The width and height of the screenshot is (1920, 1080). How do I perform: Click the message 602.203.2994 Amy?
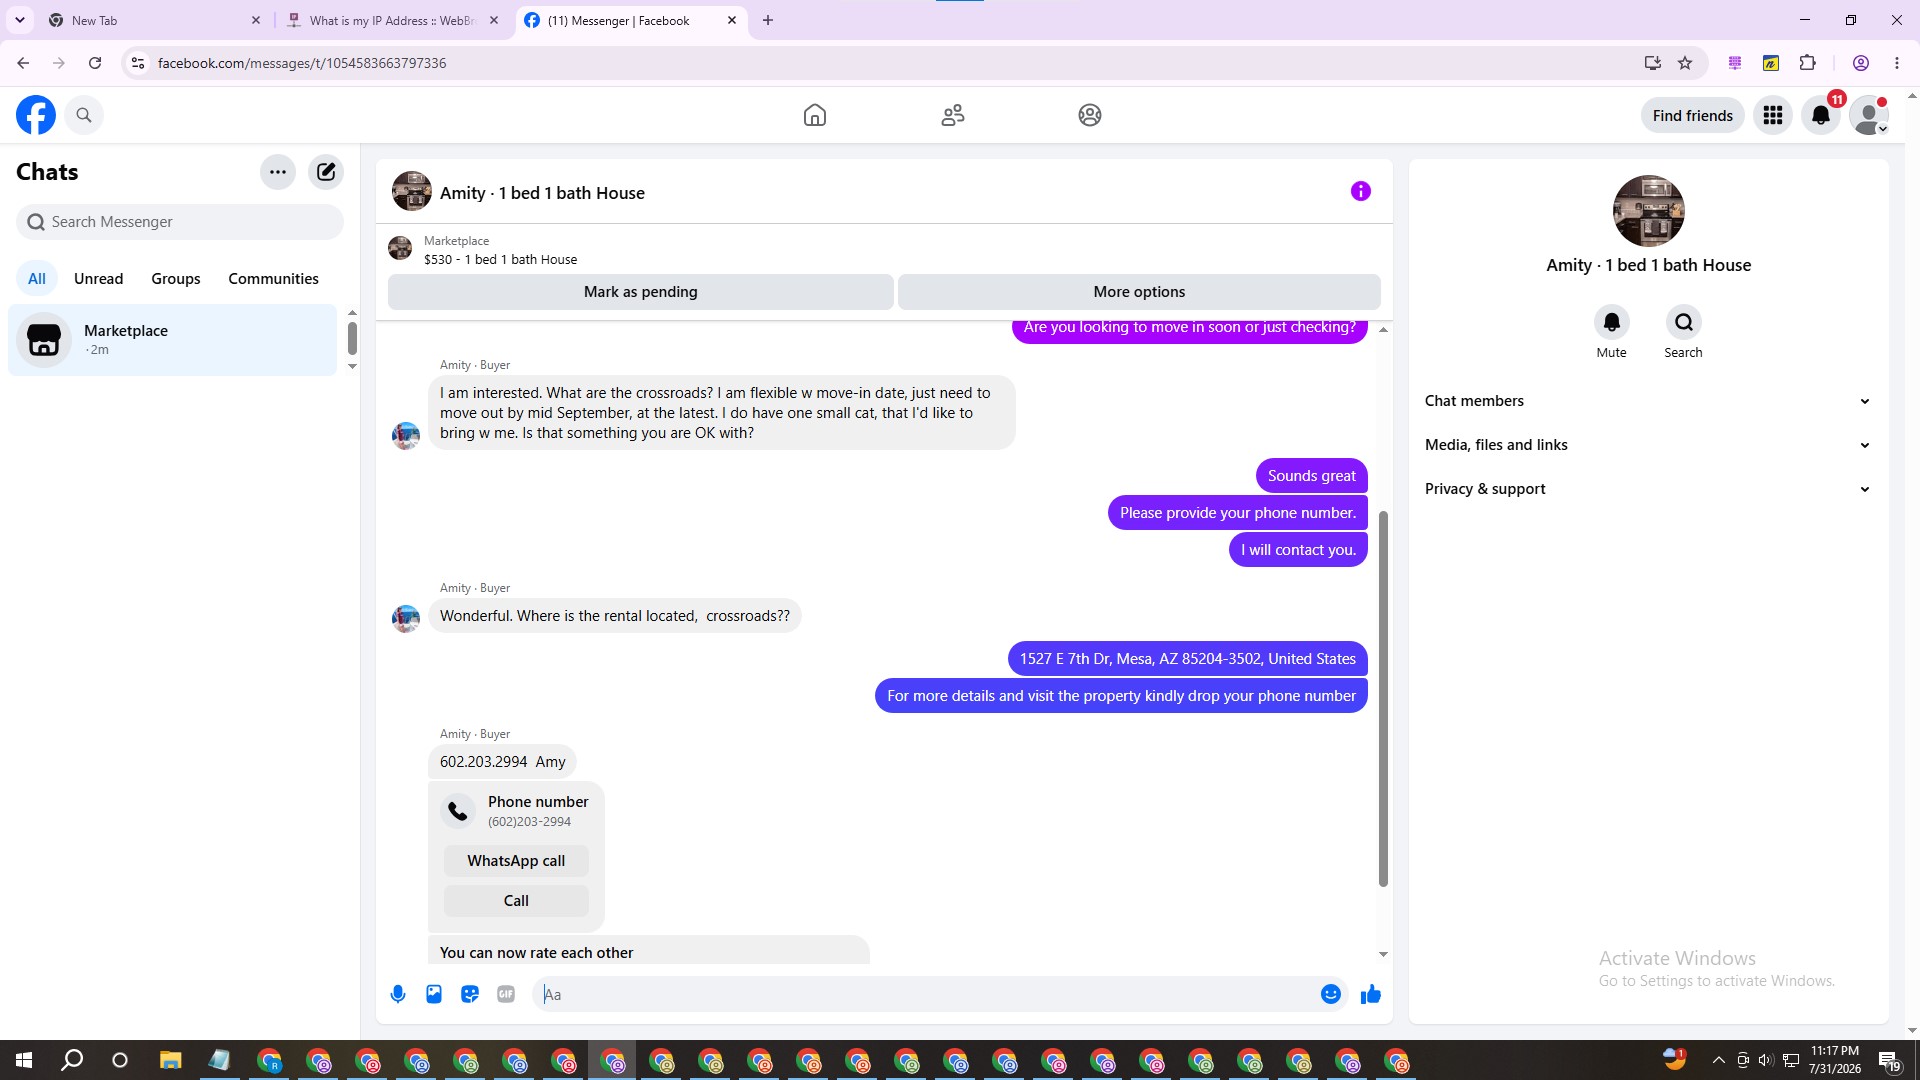502,762
